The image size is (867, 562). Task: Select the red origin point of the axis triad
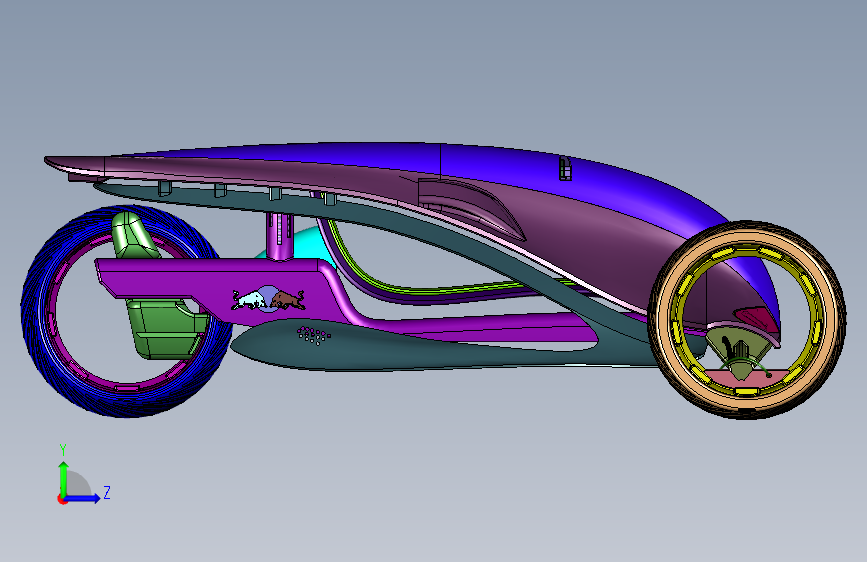(x=62, y=499)
